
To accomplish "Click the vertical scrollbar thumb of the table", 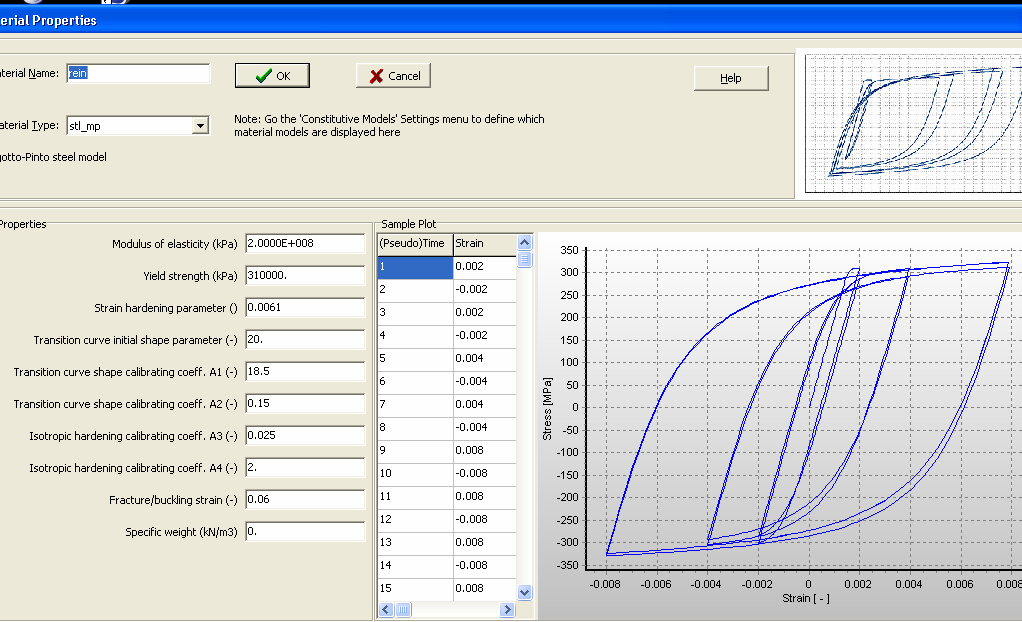I will click(525, 259).
